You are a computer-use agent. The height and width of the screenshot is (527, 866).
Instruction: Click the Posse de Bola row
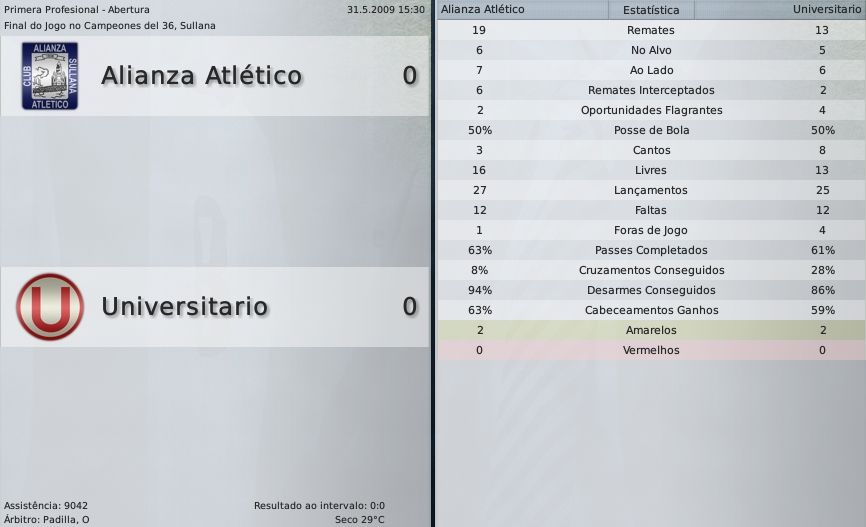click(650, 130)
